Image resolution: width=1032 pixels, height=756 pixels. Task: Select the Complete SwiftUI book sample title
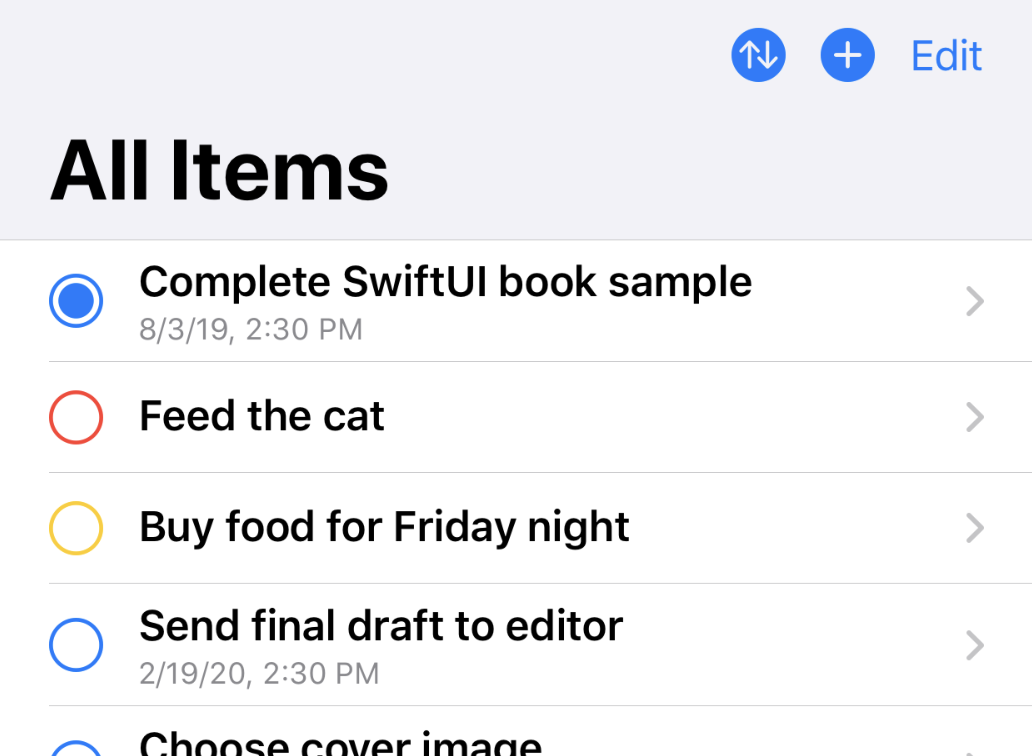click(445, 282)
